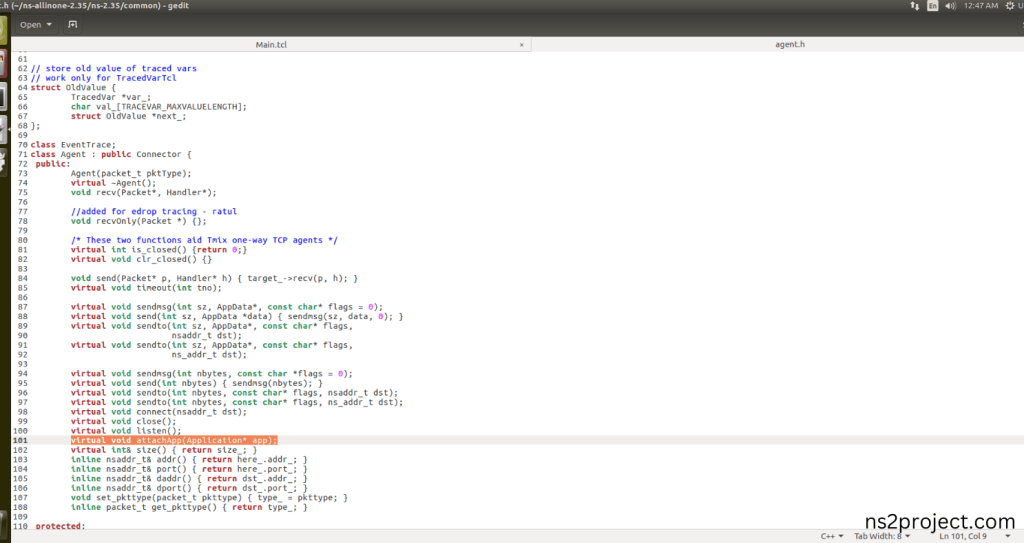Screen dimensions: 1024x543
Task: Click the Ln 101, Col 9 indicator
Action: pyautogui.click(x=963, y=536)
